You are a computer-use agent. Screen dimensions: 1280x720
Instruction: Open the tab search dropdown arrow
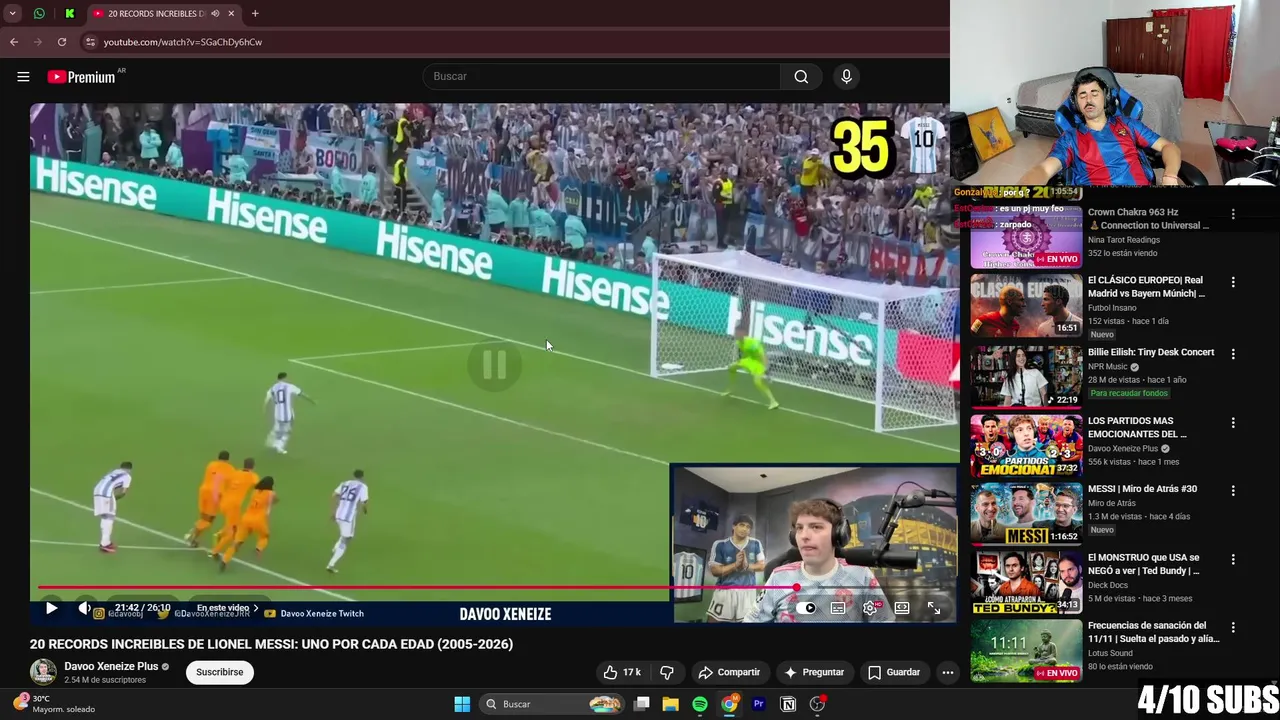(x=13, y=13)
